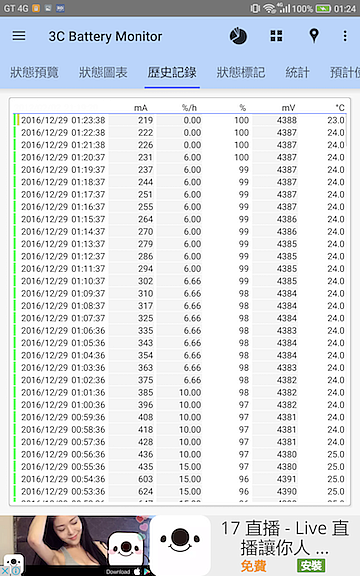Tap the °C column header
360x576 pixels.
340,108
